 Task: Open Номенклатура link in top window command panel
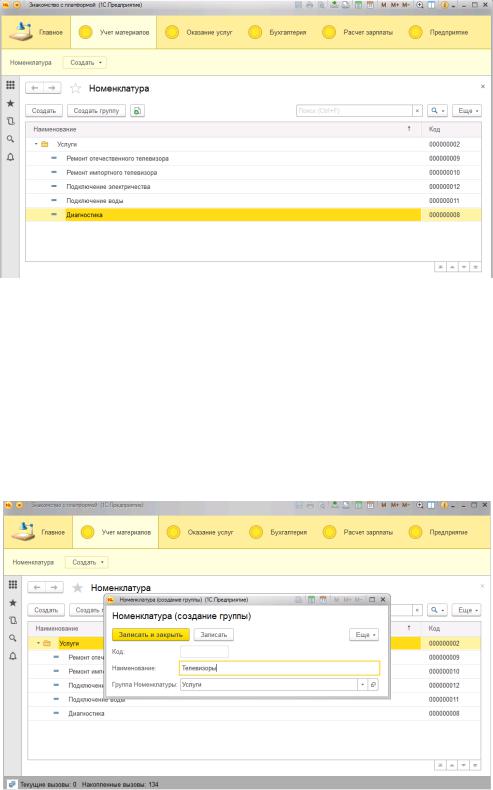[31, 63]
